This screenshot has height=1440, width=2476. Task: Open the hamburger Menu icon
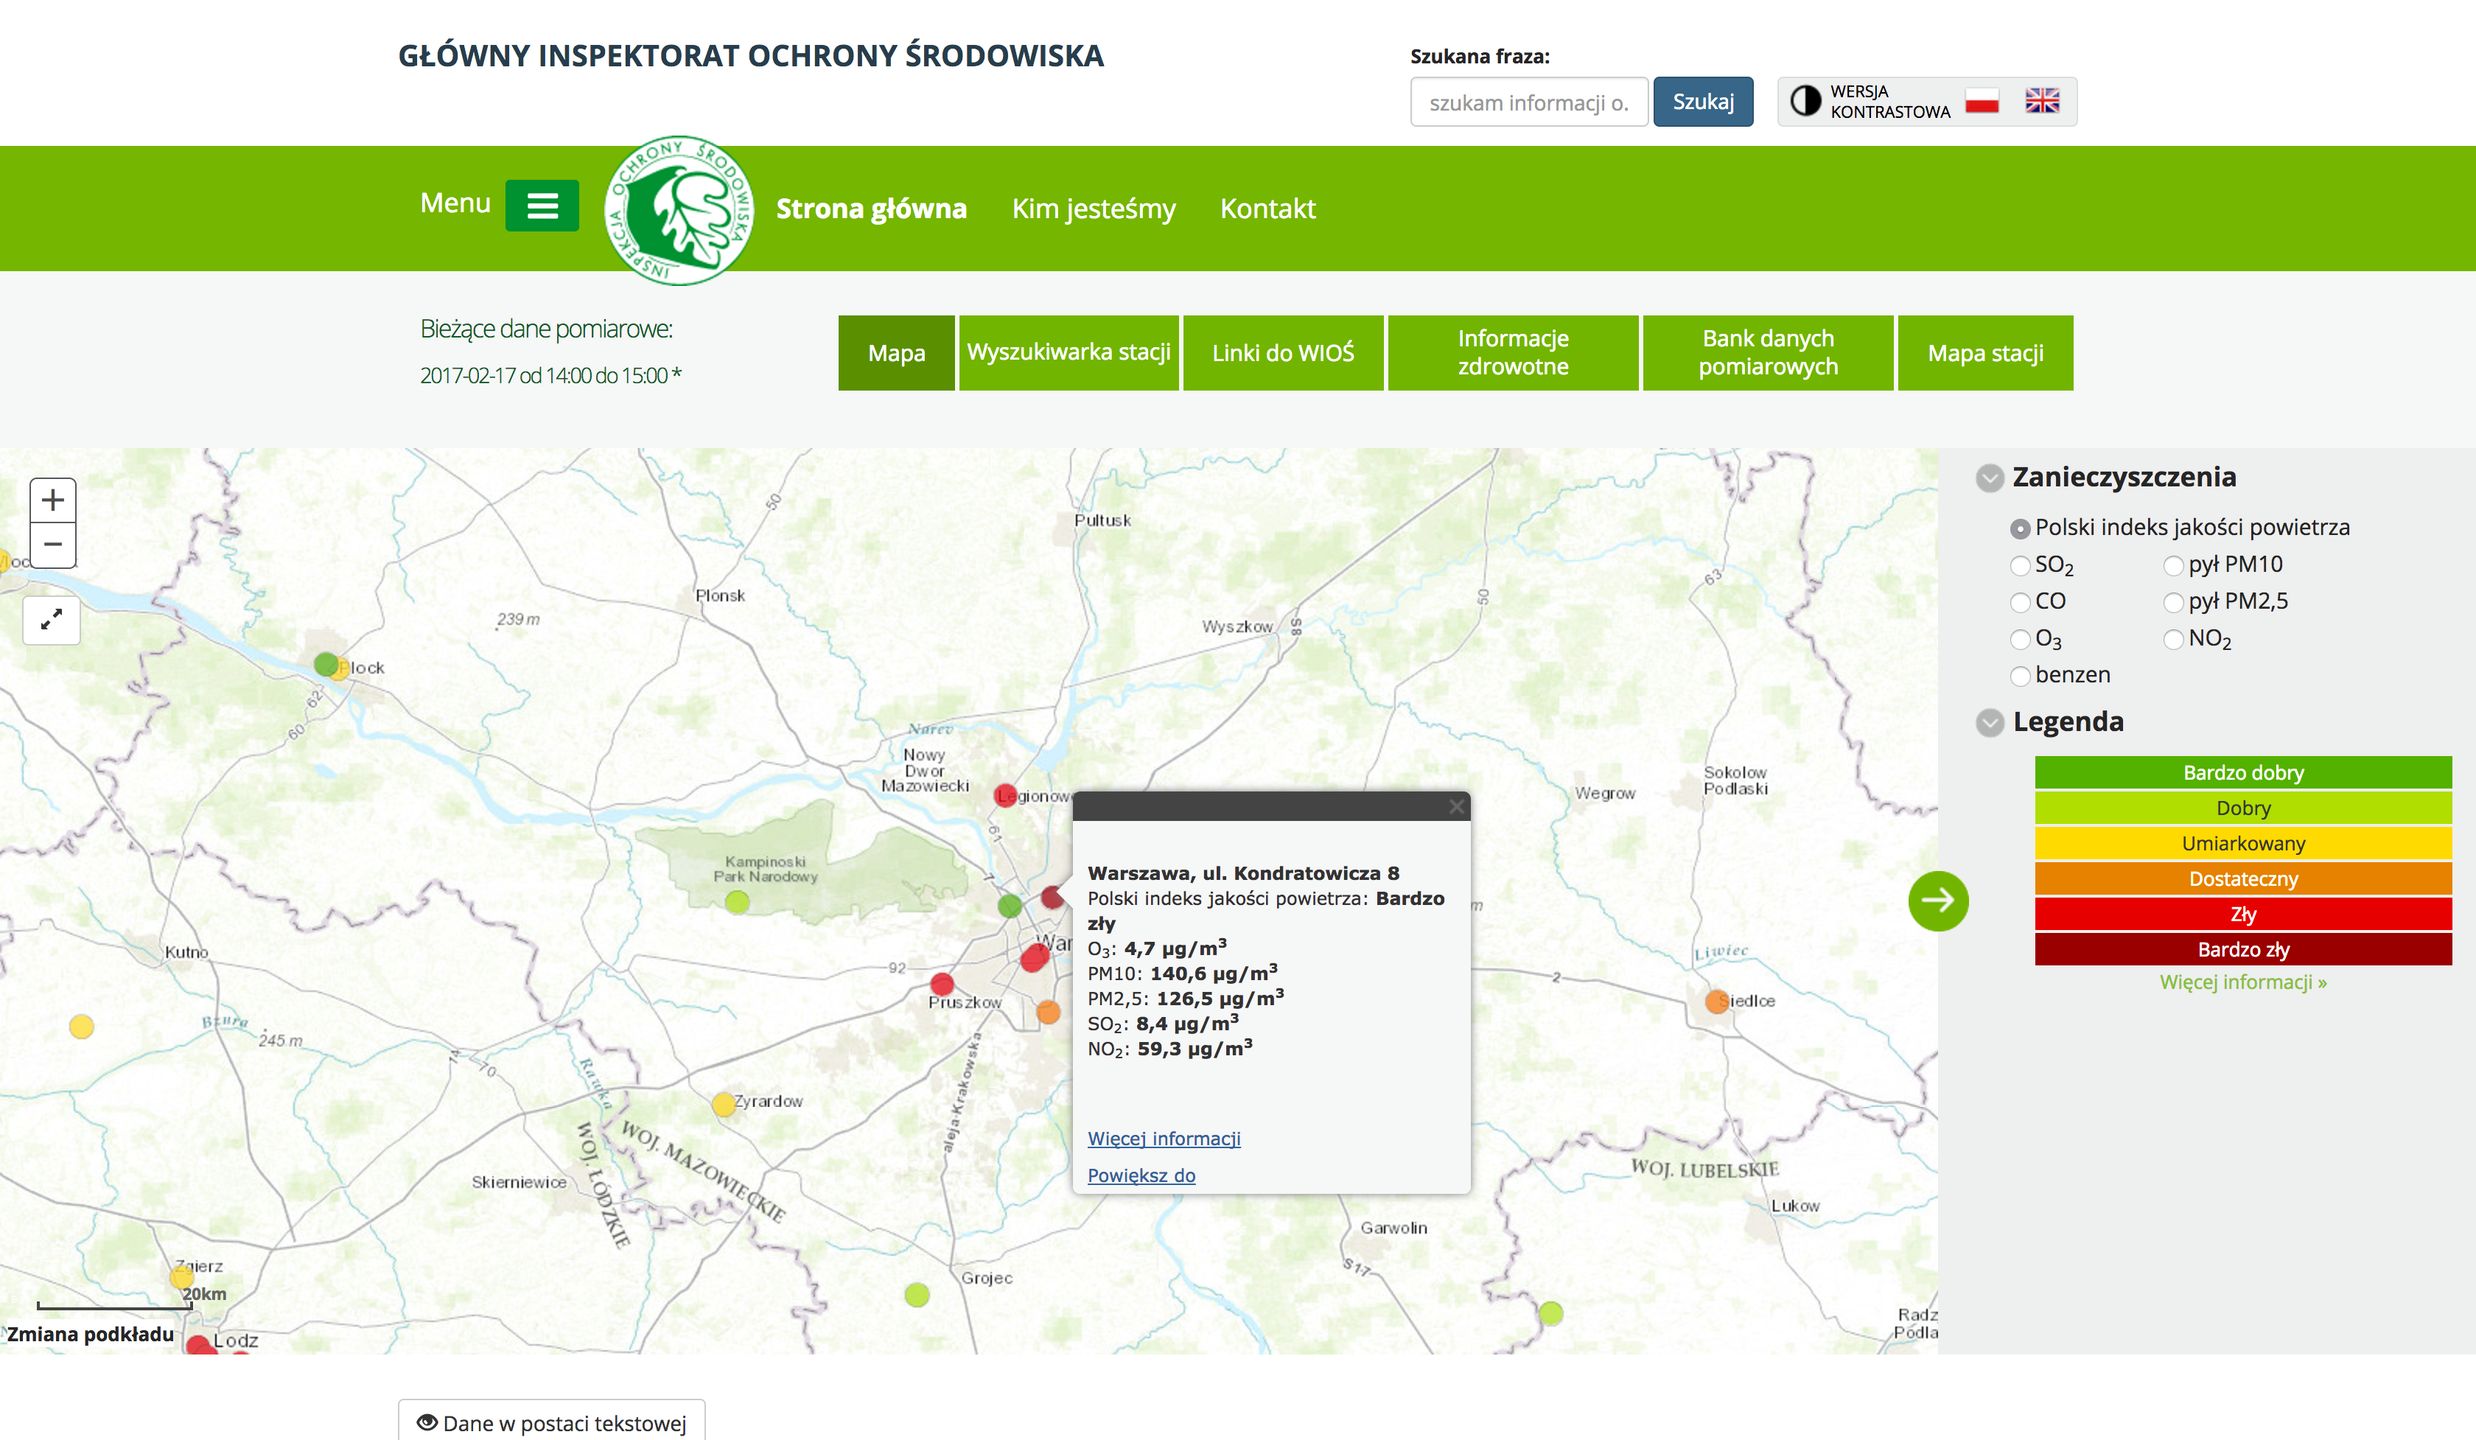click(542, 206)
